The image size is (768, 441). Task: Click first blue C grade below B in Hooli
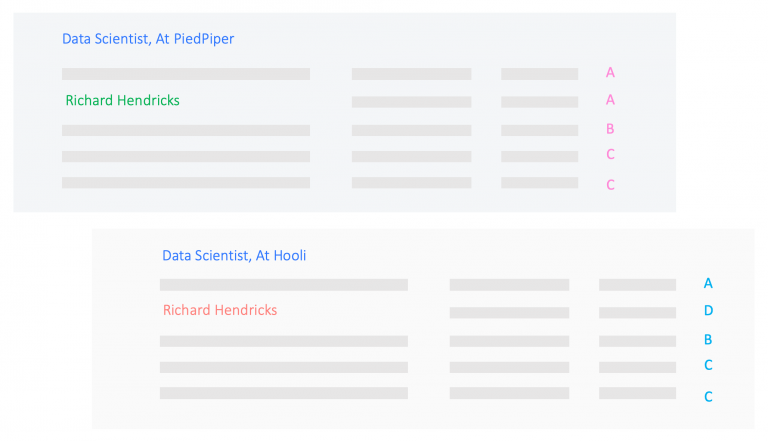pyautogui.click(x=708, y=365)
